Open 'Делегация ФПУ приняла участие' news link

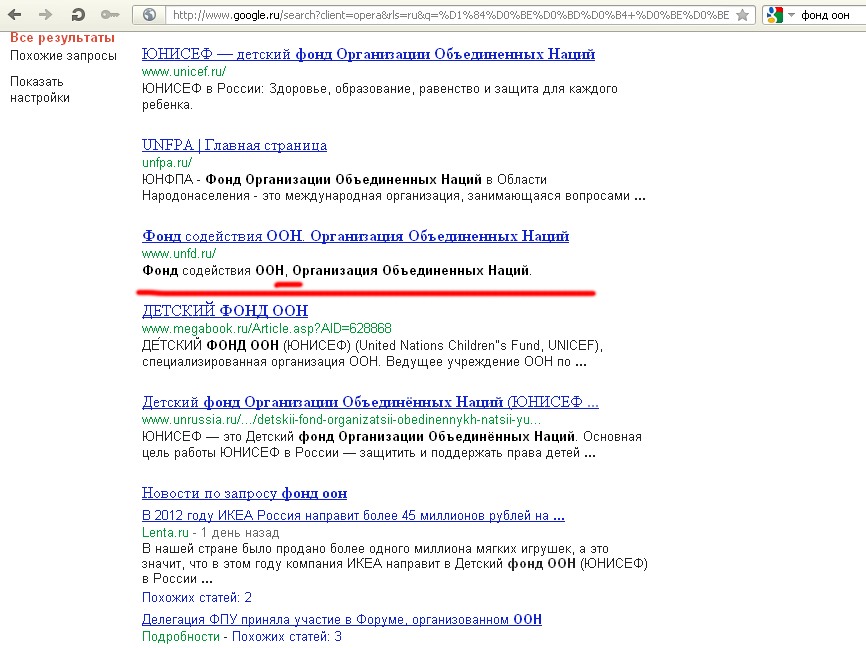pyautogui.click(x=341, y=619)
